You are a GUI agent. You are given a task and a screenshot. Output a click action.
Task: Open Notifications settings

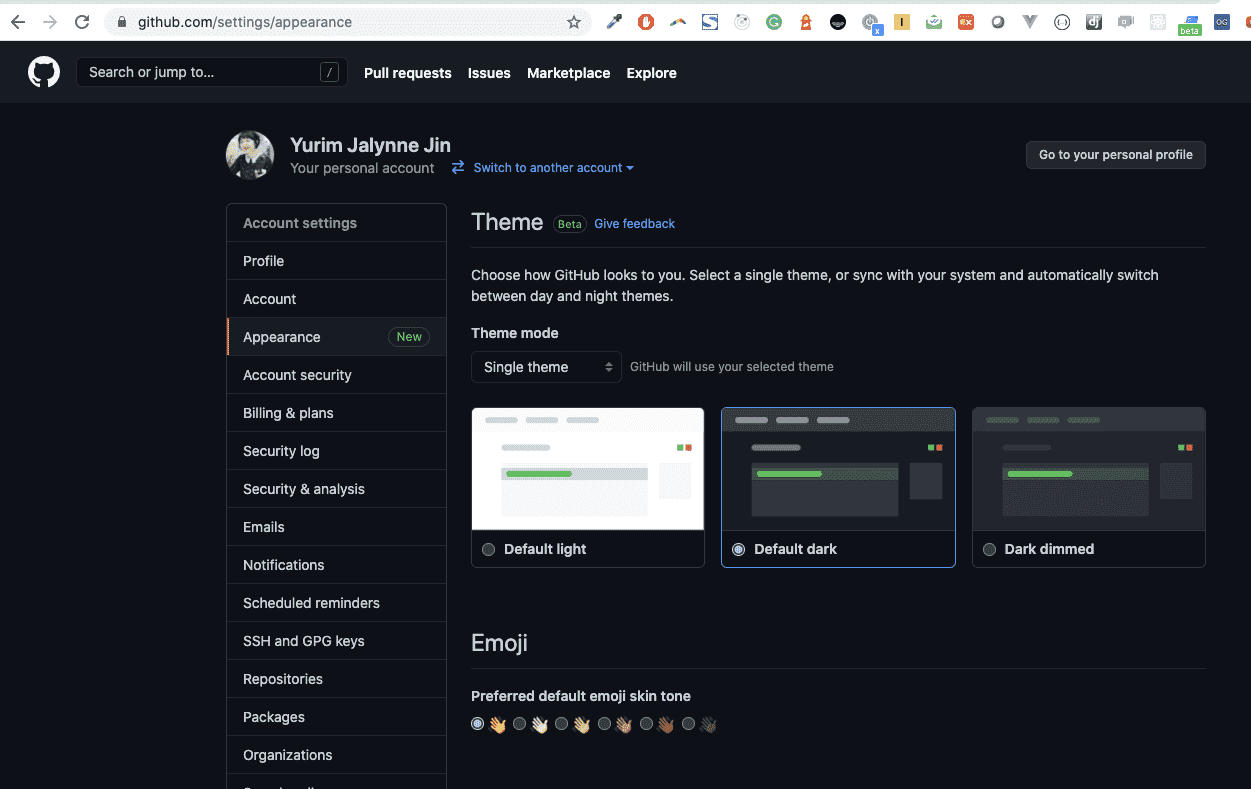tap(336, 565)
